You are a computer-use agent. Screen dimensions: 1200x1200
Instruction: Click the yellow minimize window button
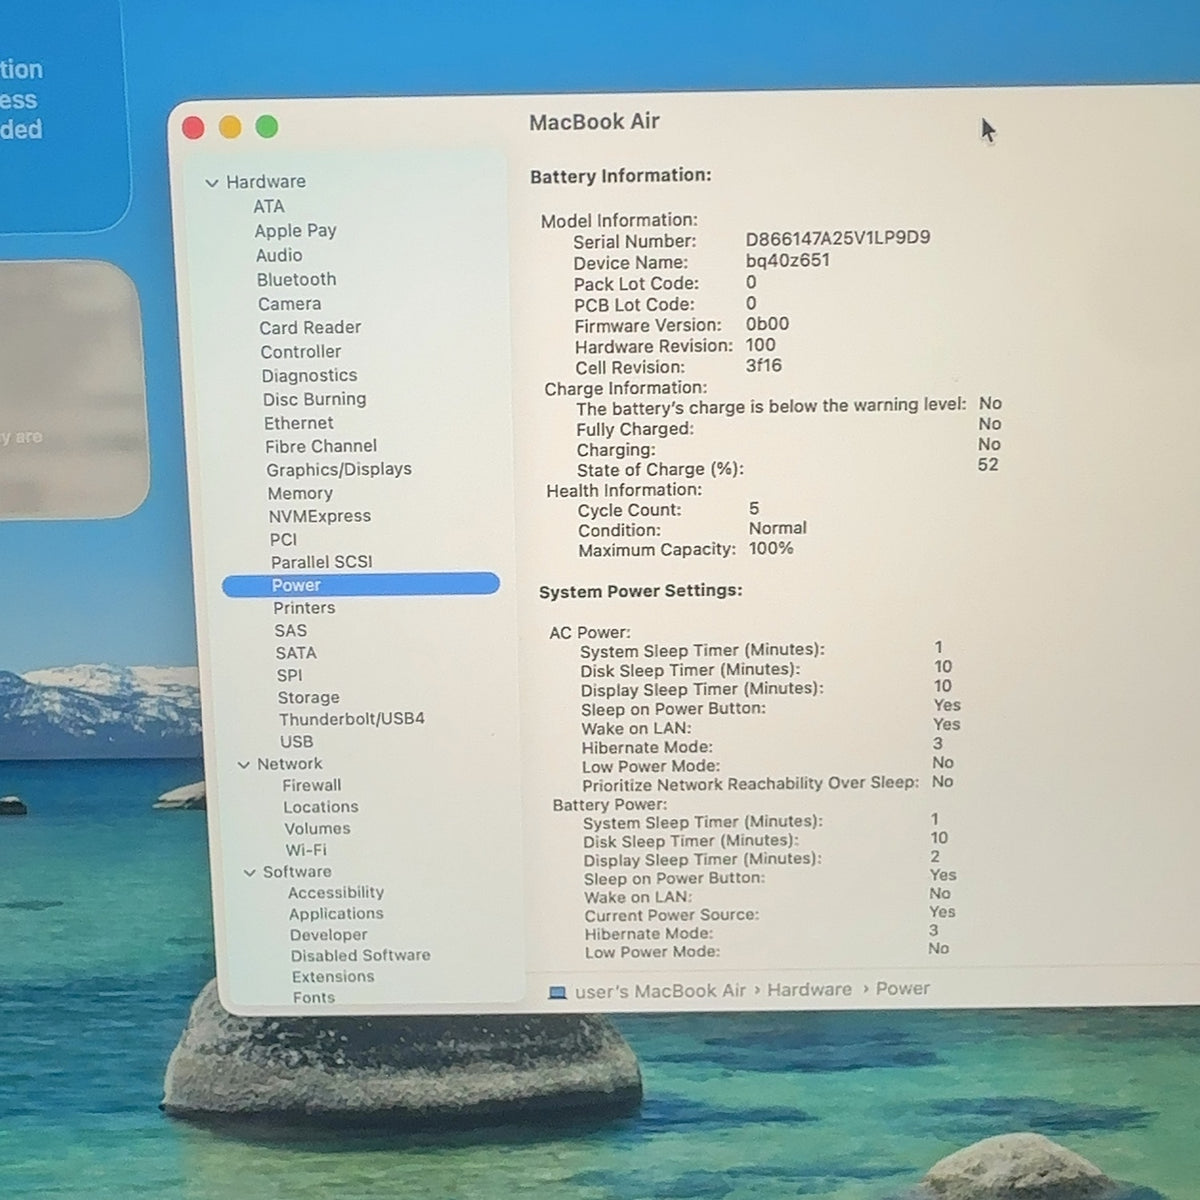[x=230, y=127]
